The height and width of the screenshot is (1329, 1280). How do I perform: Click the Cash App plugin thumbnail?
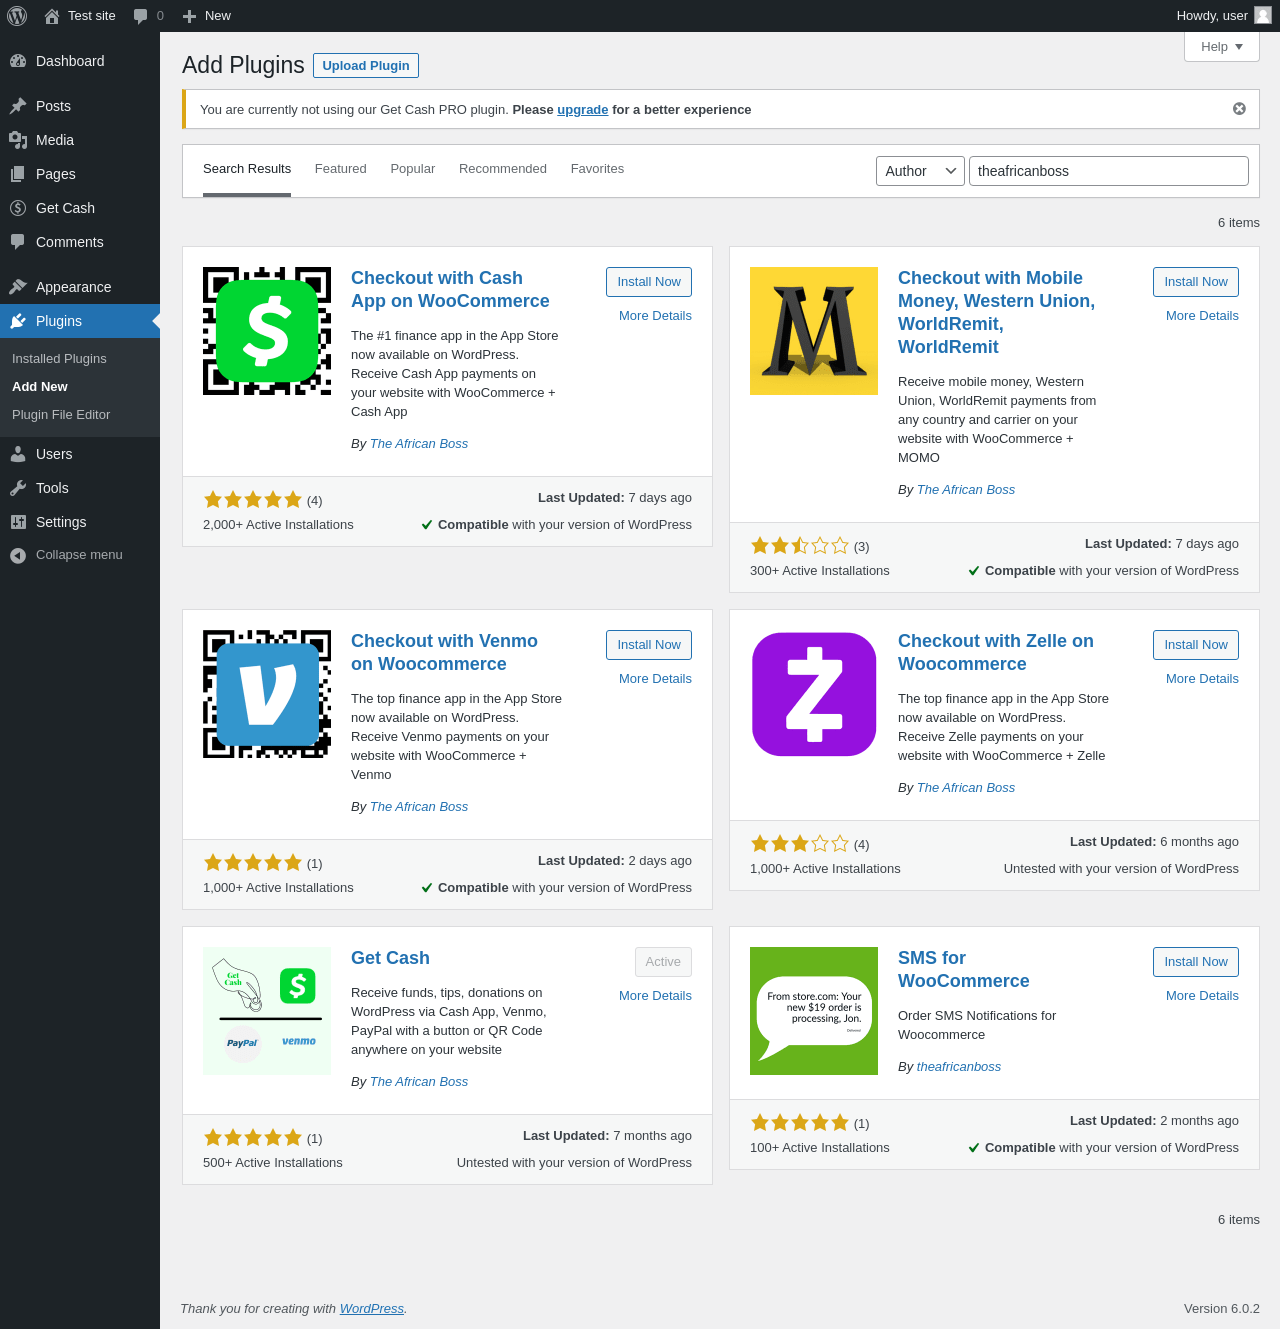tap(267, 331)
